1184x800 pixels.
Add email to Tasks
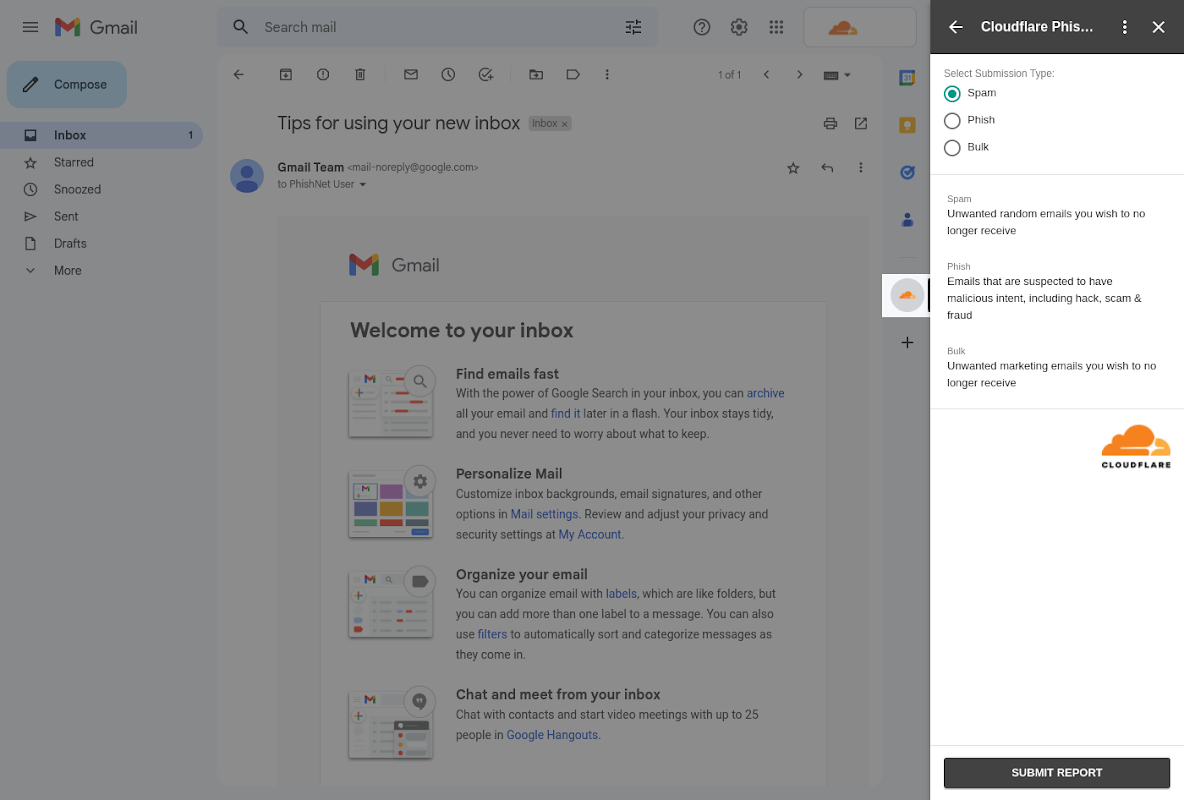(486, 75)
